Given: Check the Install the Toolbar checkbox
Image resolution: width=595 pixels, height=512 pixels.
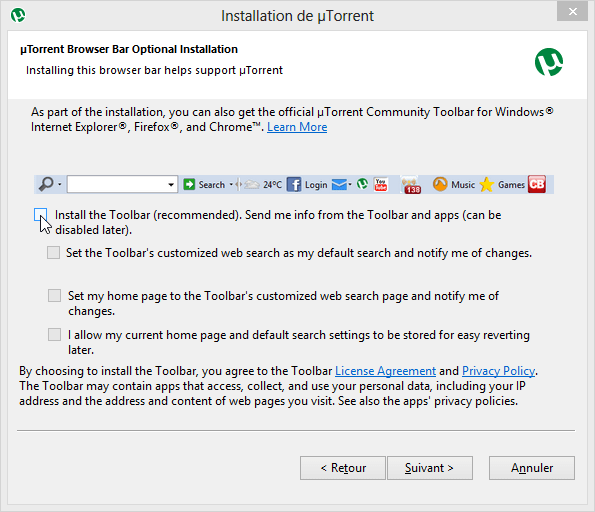Looking at the screenshot, I should 41,215.
